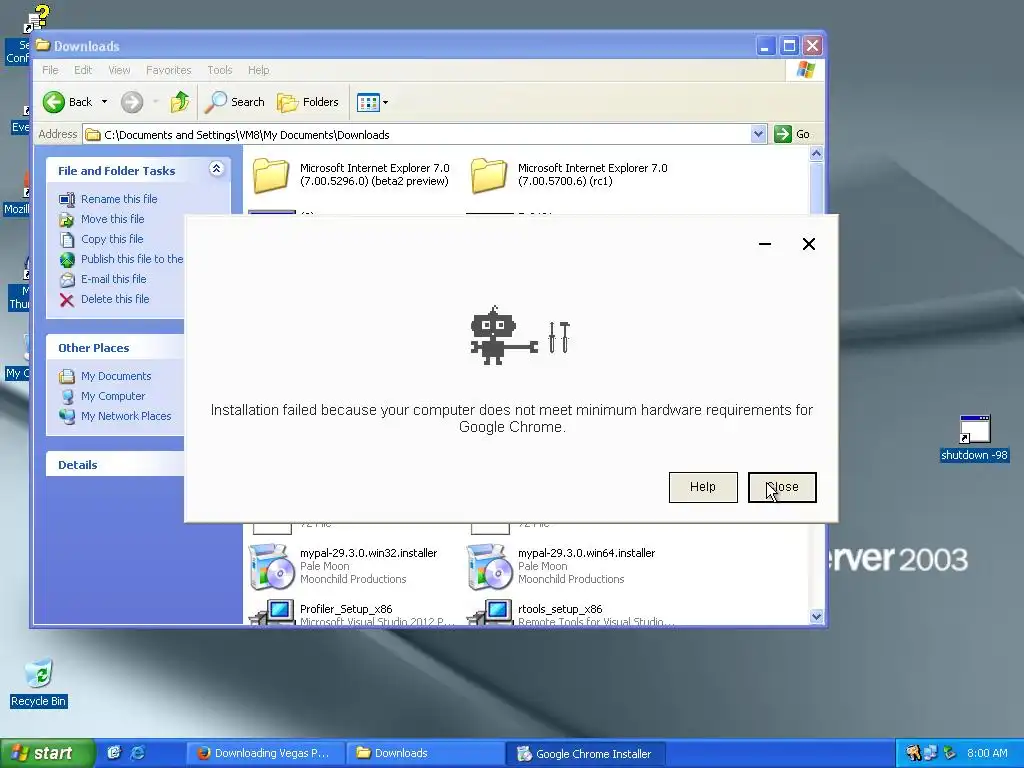Viewport: 1024px width, 768px height.
Task: Open the Help menu in Downloads window
Action: click(x=258, y=70)
